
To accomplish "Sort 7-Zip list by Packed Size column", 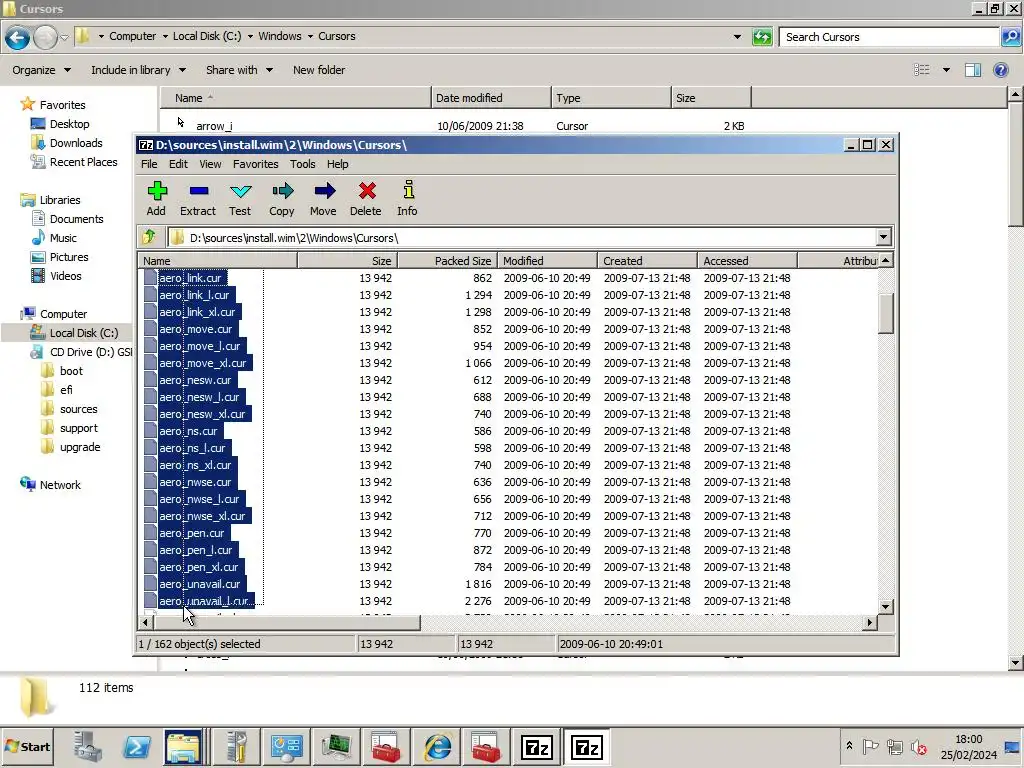I will point(447,261).
